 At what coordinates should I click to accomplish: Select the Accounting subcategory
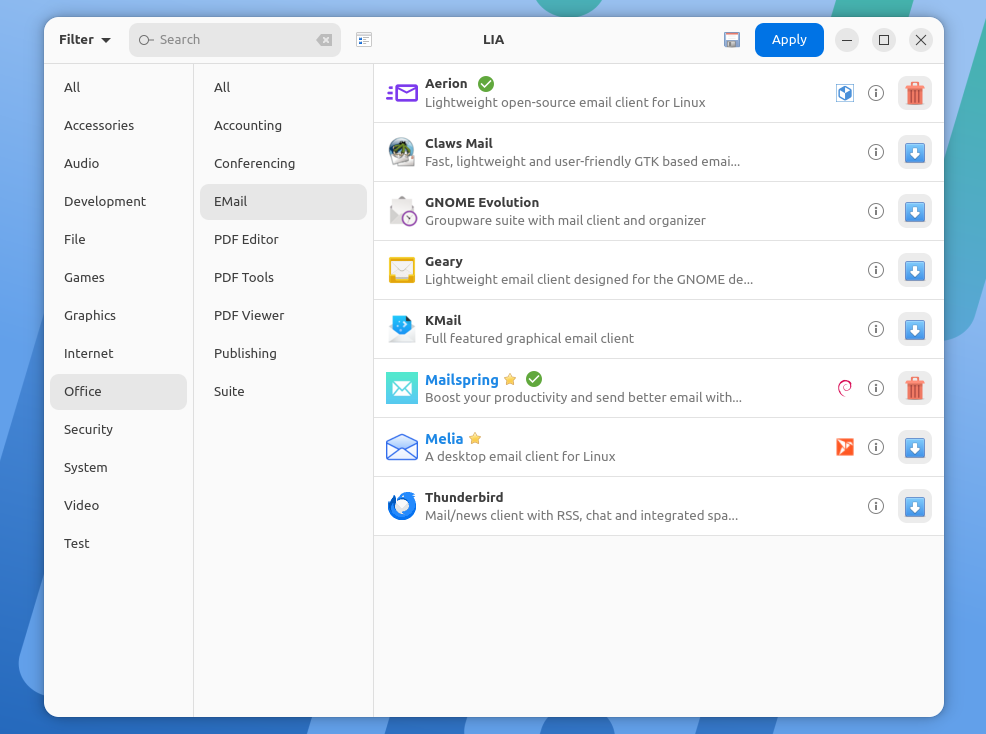tap(283, 126)
